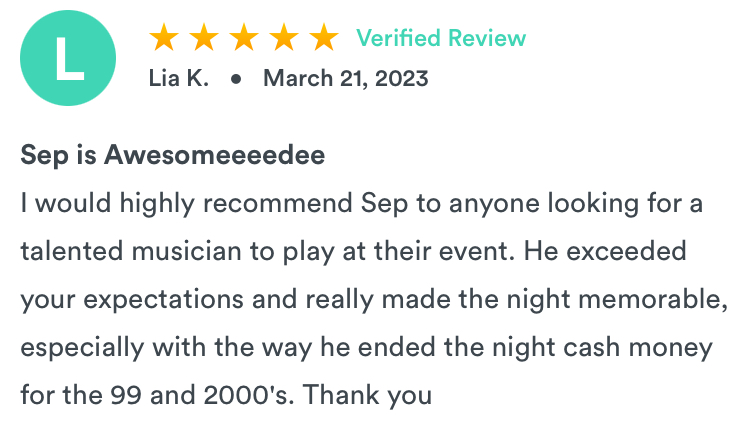
Task: Click the third gold star
Action: pyautogui.click(x=244, y=37)
